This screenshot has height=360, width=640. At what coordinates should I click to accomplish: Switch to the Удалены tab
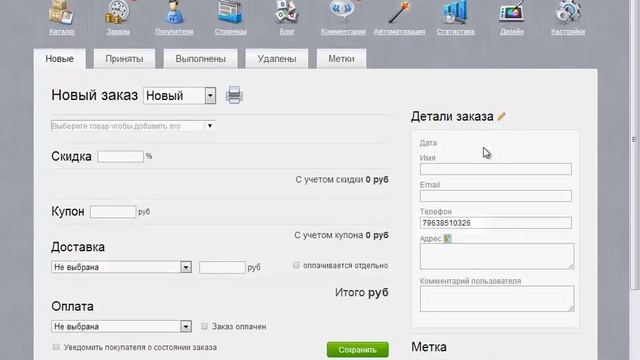(277, 59)
